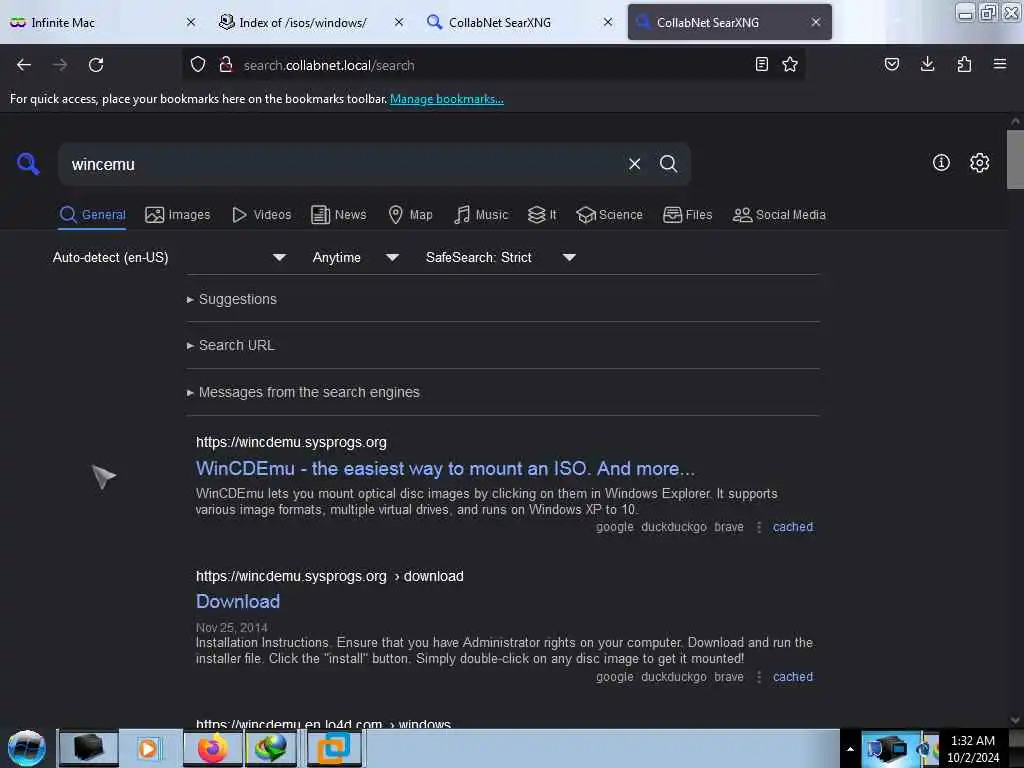
Task: Close the Index of /isos/windows/ tab
Action: pos(399,22)
